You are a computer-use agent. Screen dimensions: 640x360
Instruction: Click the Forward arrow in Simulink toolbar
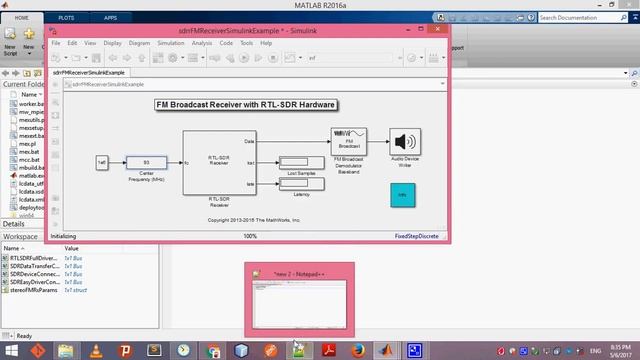127,58
